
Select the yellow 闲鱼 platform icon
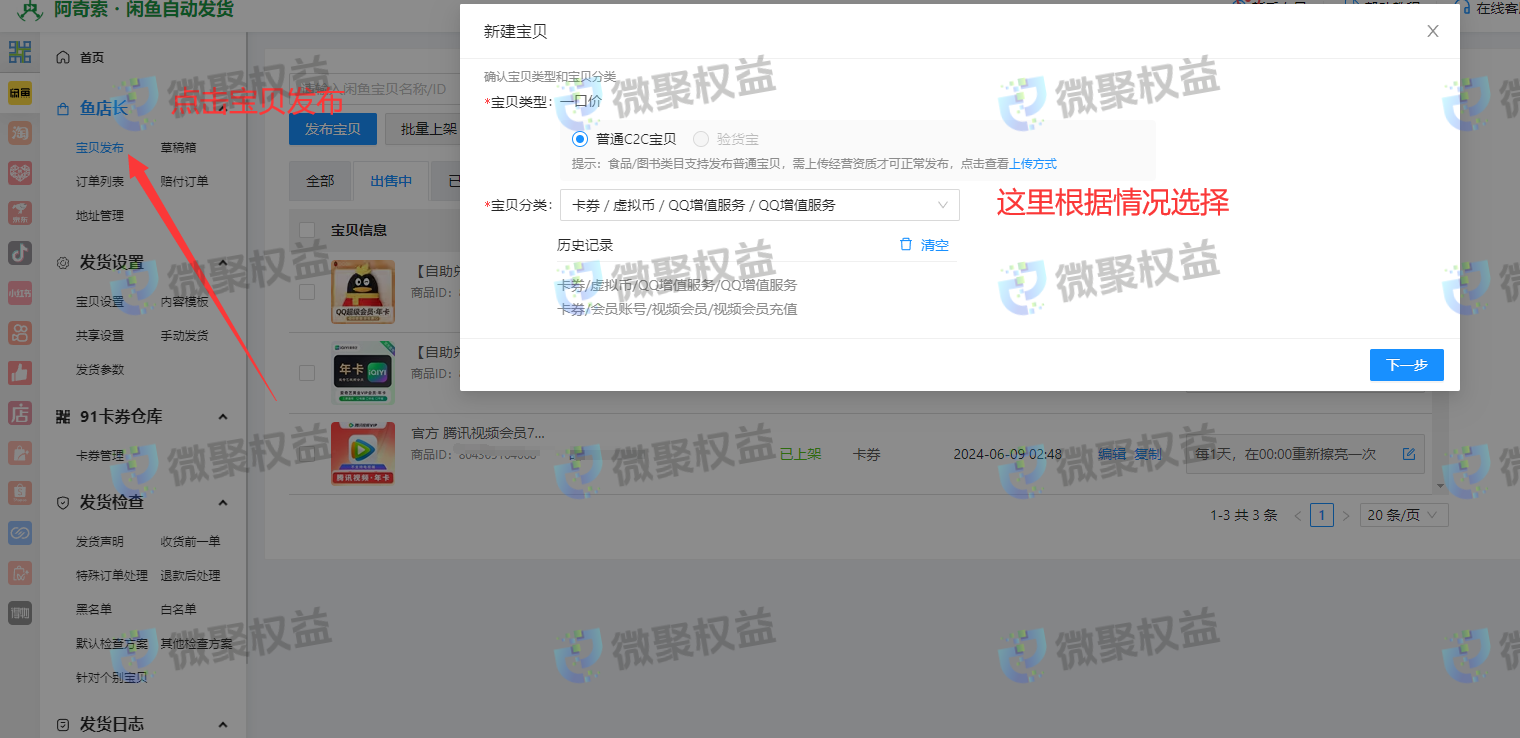click(x=20, y=92)
